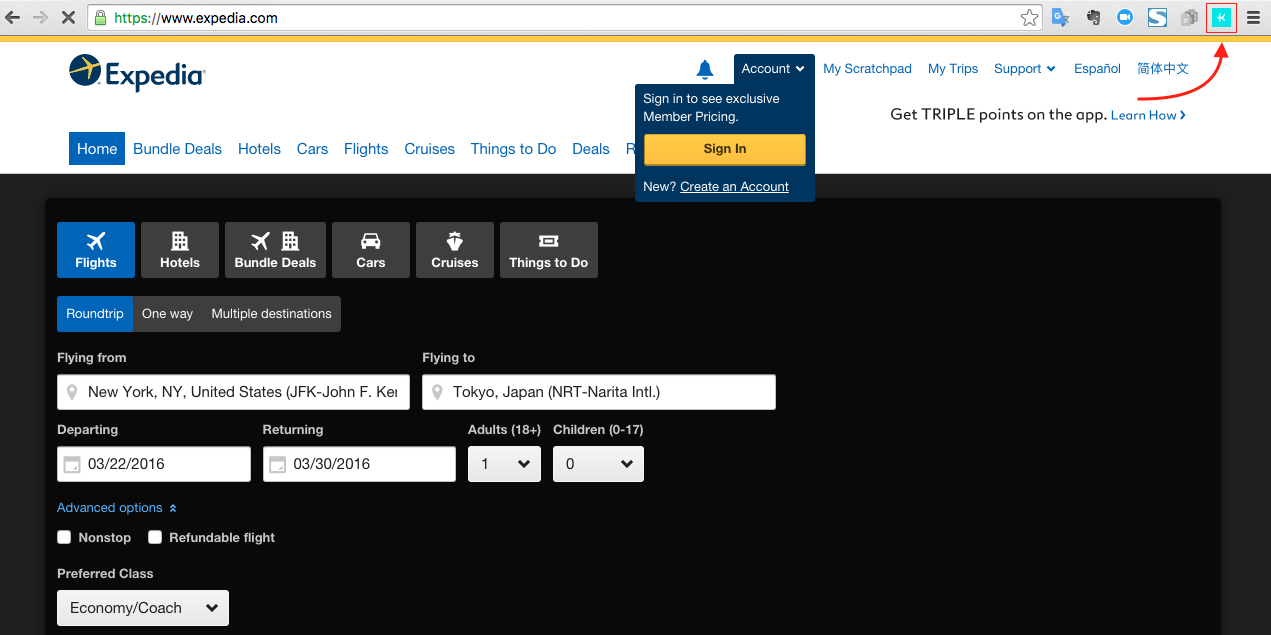The image size is (1271, 635).
Task: Click the location pin in Flying from
Action: pos(71,392)
